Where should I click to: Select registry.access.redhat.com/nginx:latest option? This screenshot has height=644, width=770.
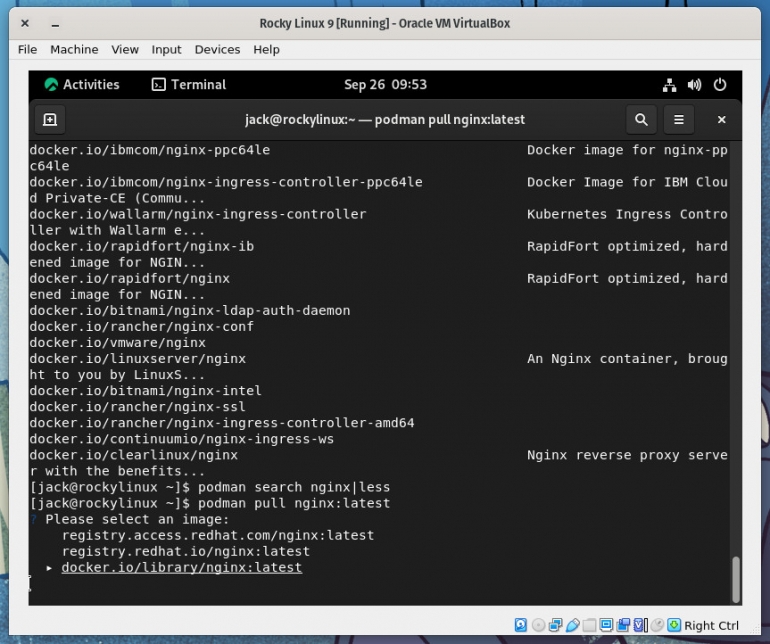pos(218,535)
